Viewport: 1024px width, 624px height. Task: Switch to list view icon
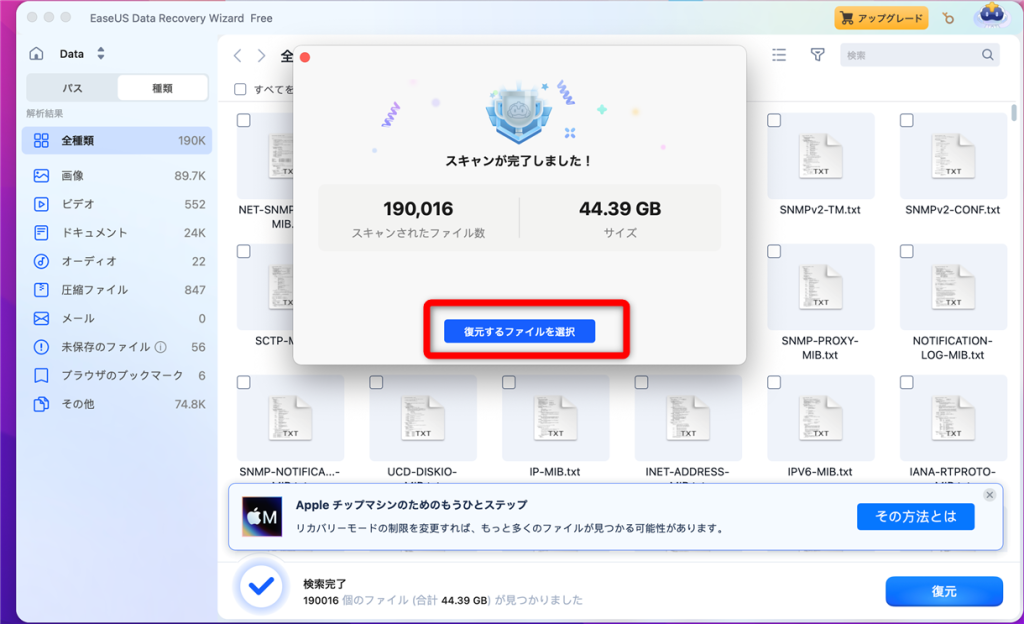779,55
